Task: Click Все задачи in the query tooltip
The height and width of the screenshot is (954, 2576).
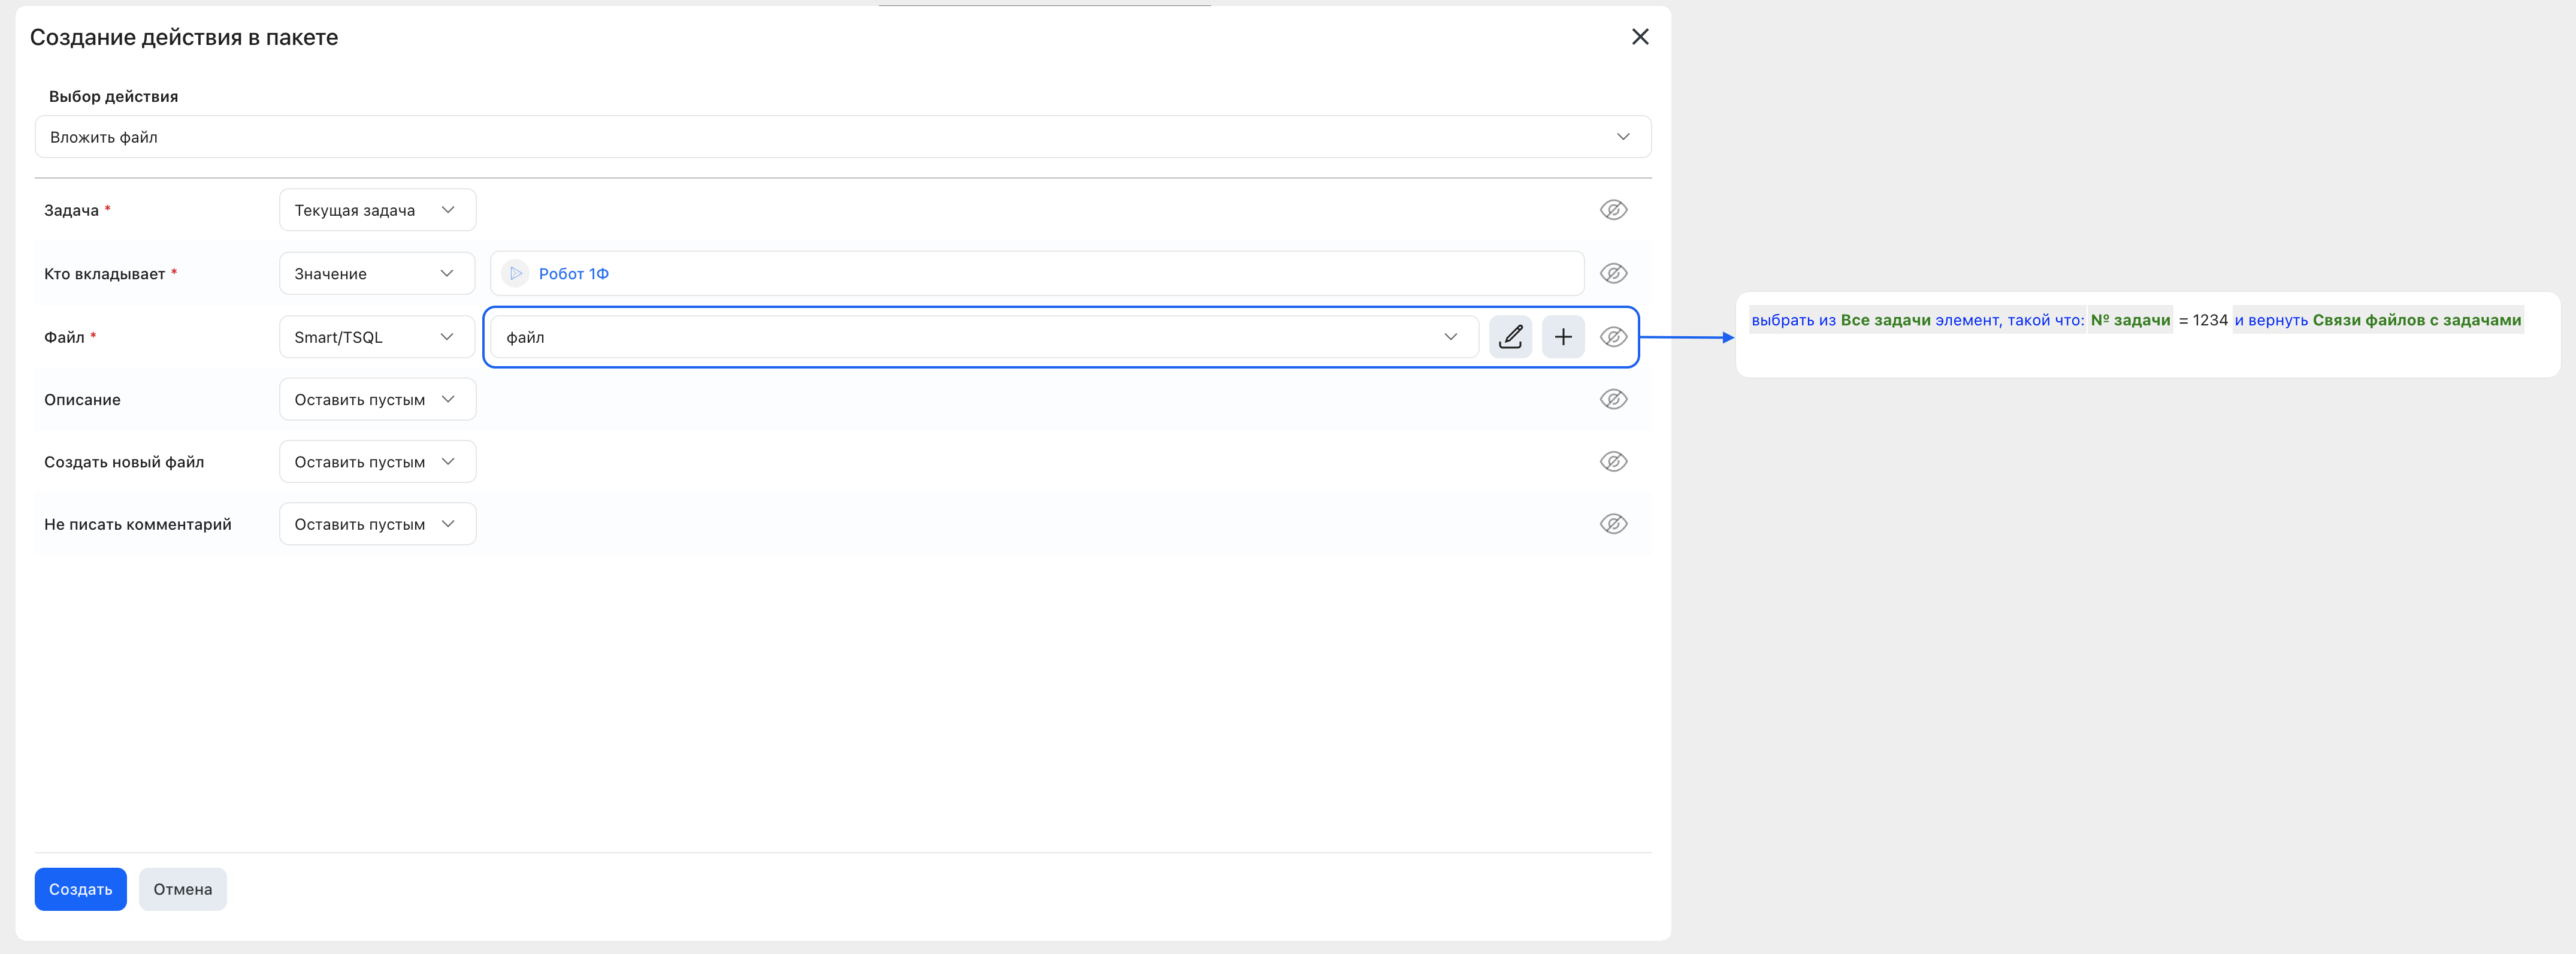Action: pos(1885,320)
